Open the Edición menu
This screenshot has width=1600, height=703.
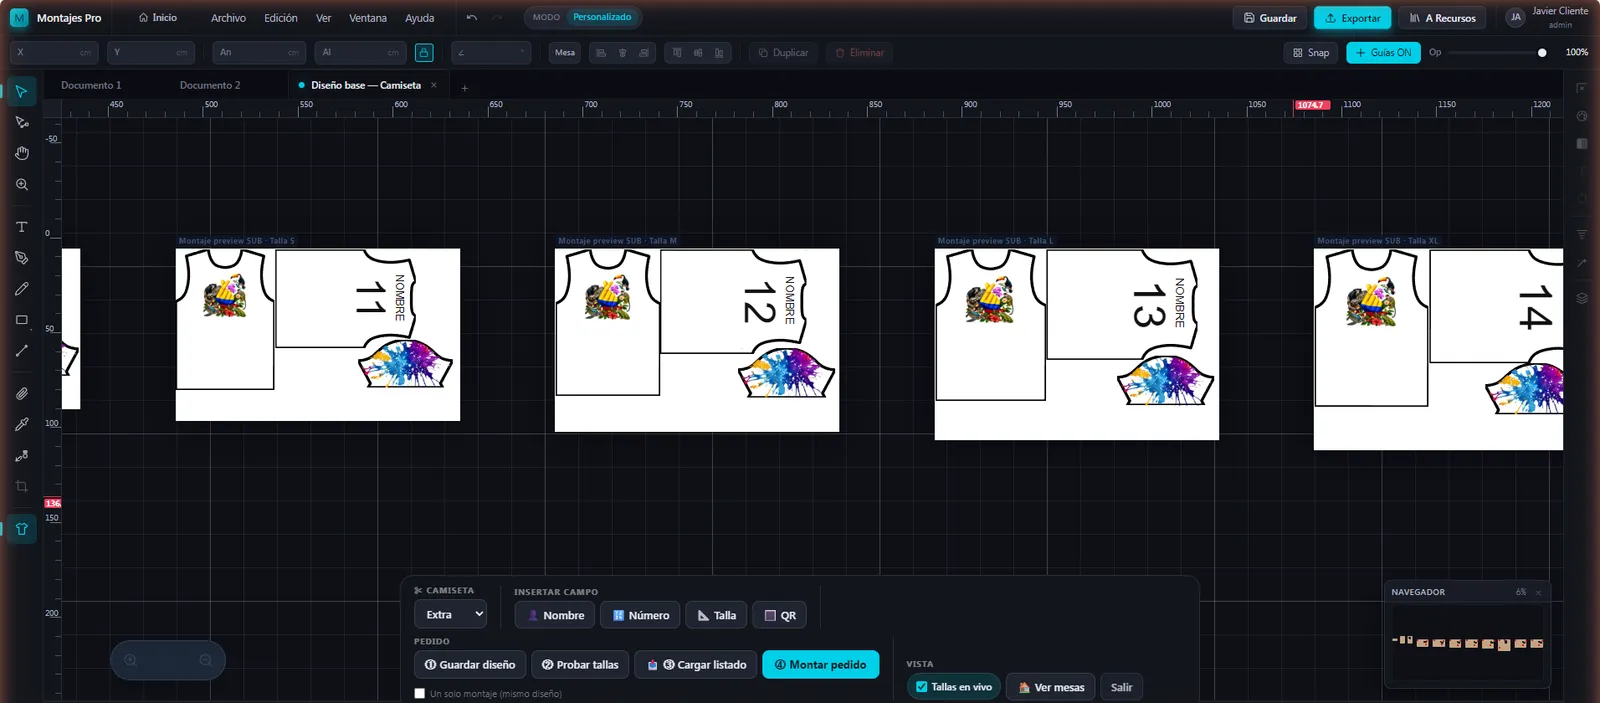pos(281,18)
